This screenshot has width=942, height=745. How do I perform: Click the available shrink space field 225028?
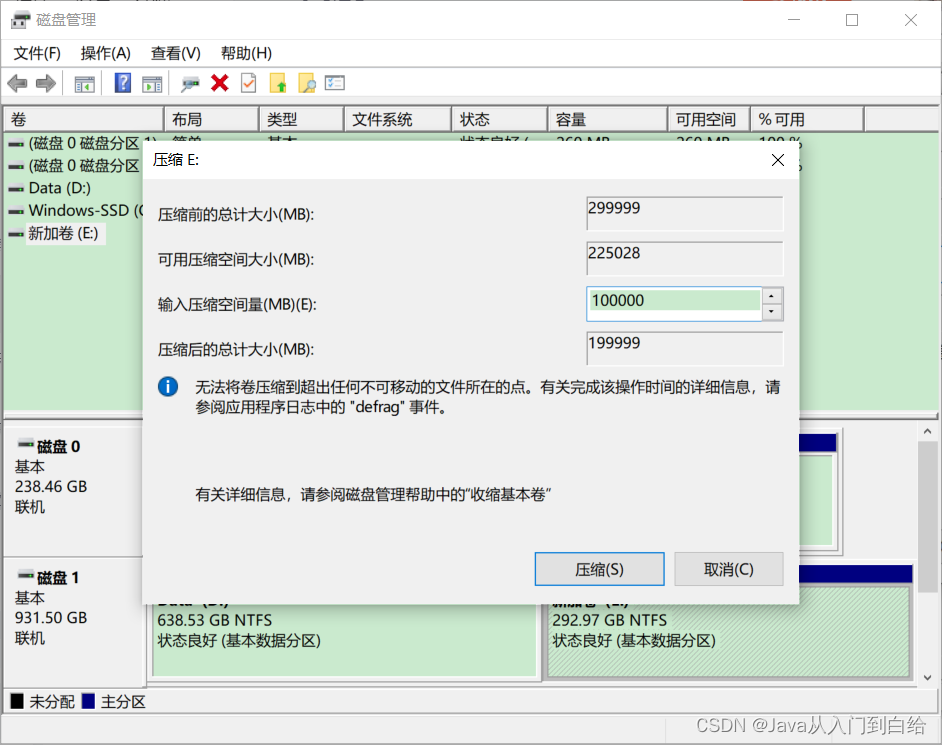click(x=685, y=258)
